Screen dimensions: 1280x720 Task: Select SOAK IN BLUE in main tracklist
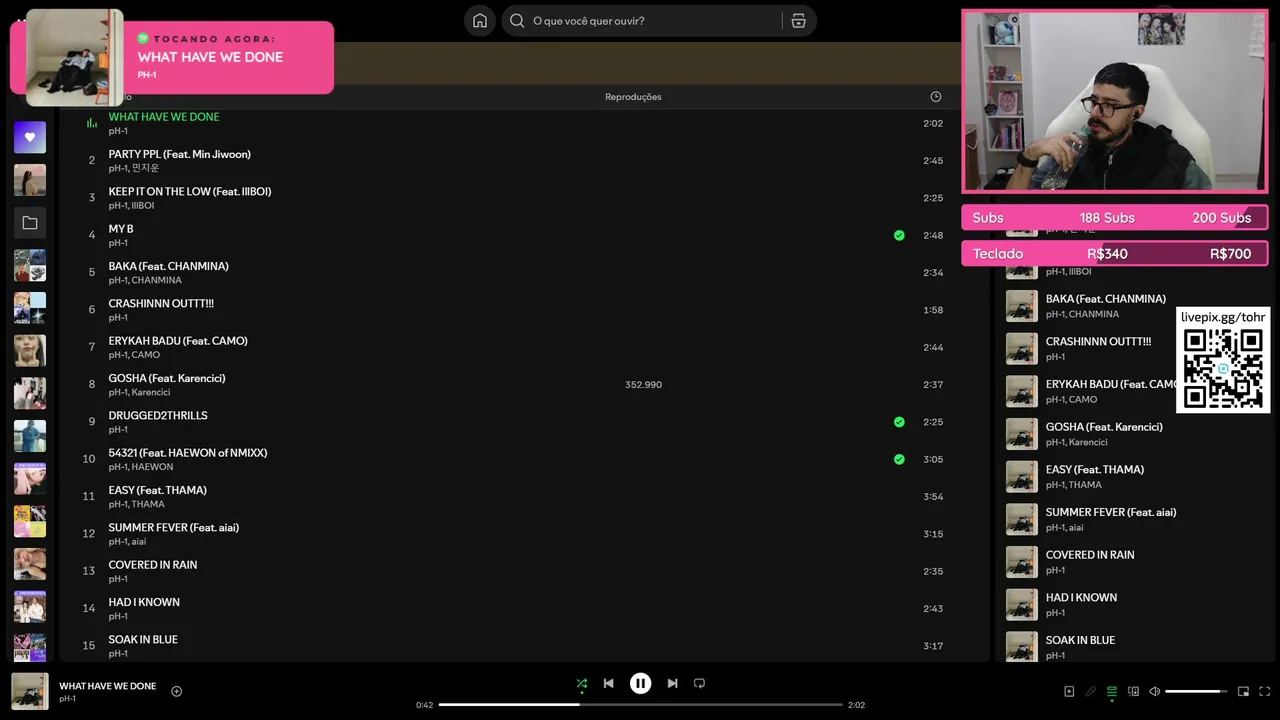pos(143,639)
